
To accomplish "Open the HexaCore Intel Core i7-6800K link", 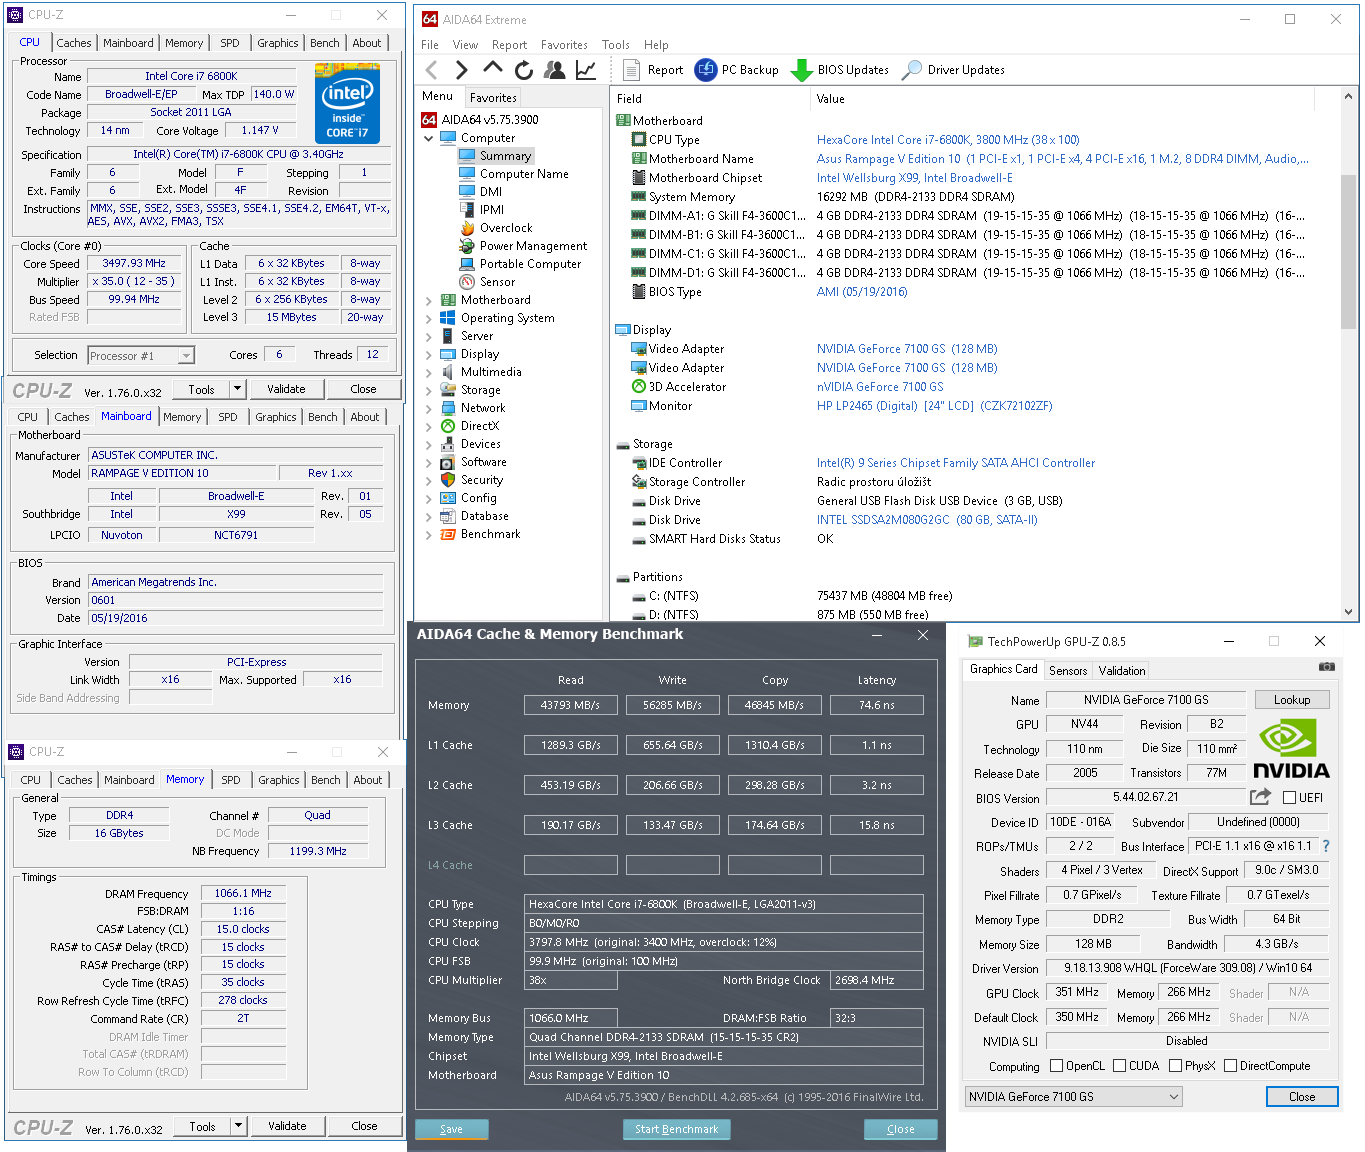I will tap(948, 140).
